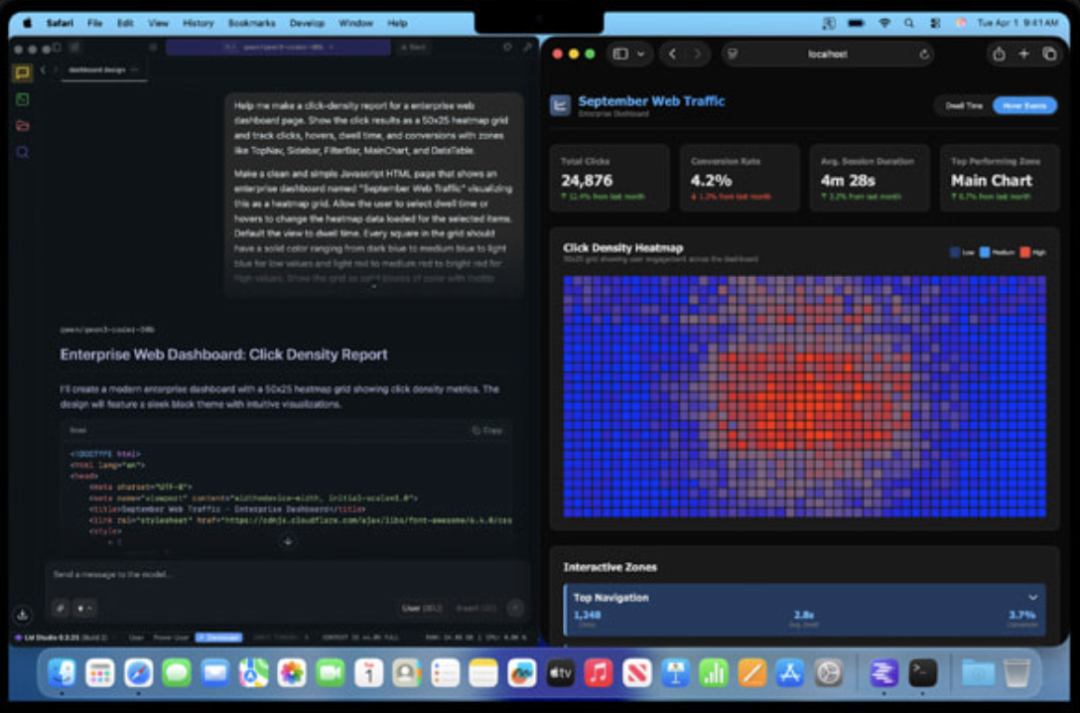Viewport: 1080px width, 713px height.
Task: Click the red High legend swatch
Action: click(x=1024, y=252)
